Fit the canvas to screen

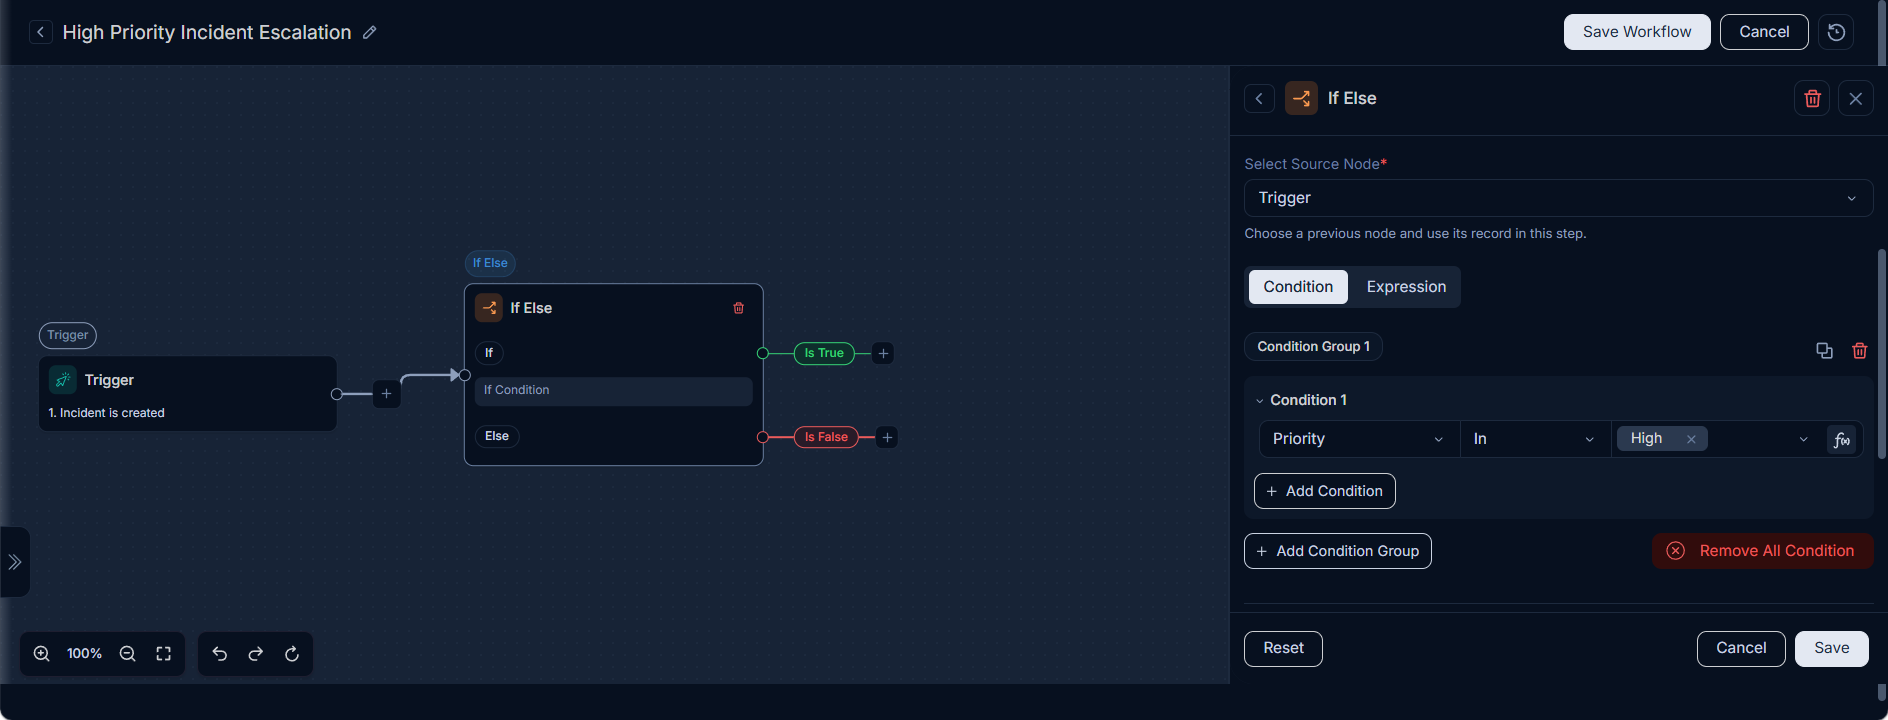pos(164,654)
